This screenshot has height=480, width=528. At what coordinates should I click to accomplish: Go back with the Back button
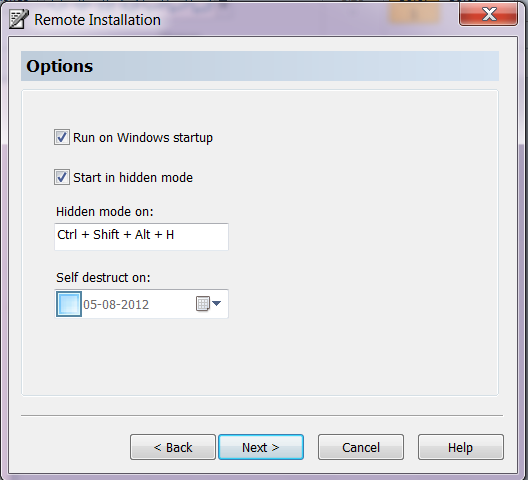point(173,447)
